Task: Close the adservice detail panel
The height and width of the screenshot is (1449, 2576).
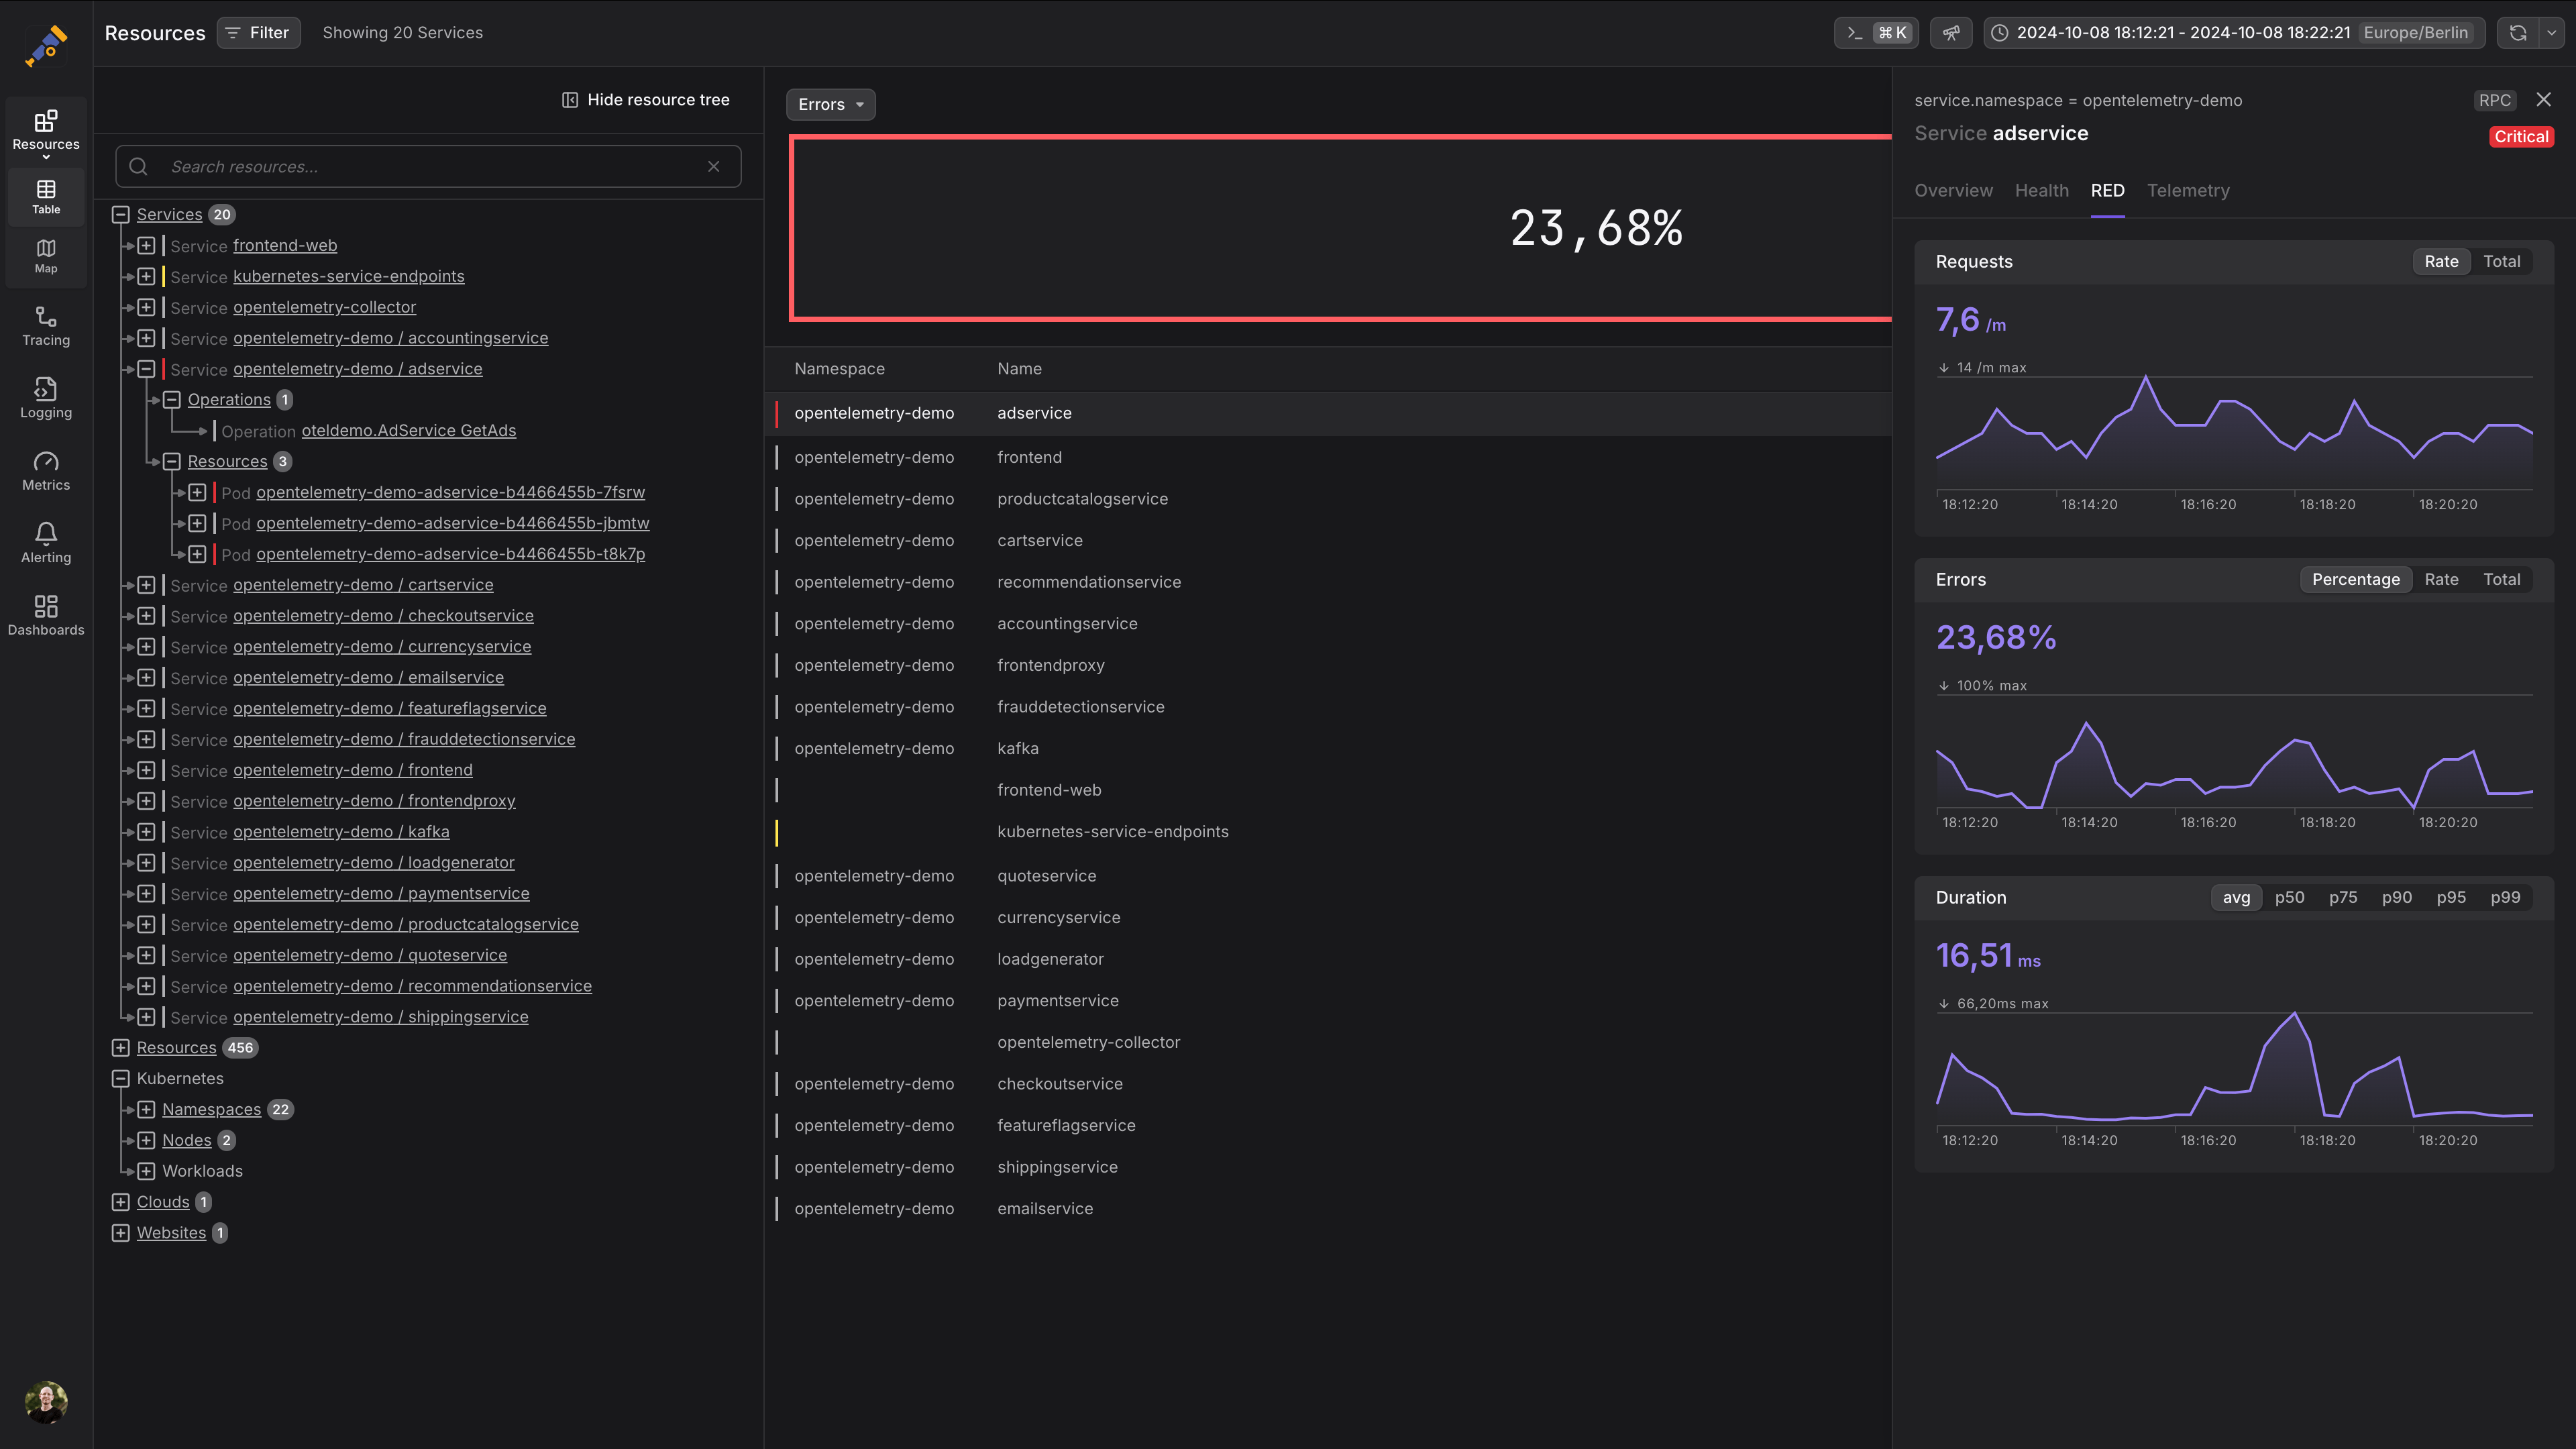Action: pyautogui.click(x=2544, y=99)
